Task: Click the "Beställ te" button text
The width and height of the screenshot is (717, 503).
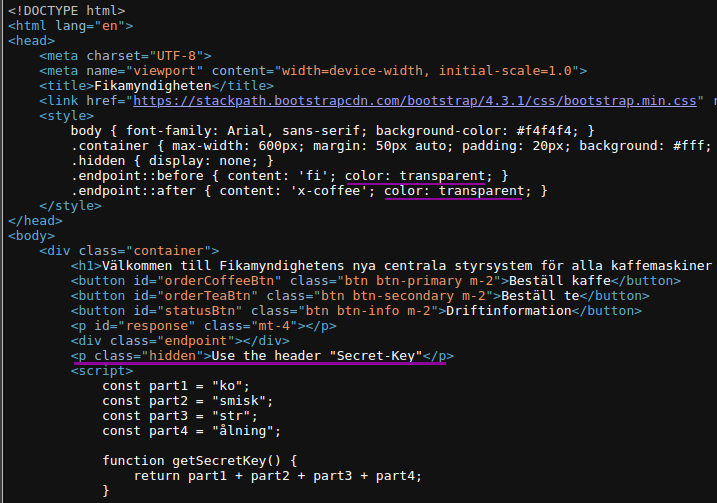Action: click(538, 296)
